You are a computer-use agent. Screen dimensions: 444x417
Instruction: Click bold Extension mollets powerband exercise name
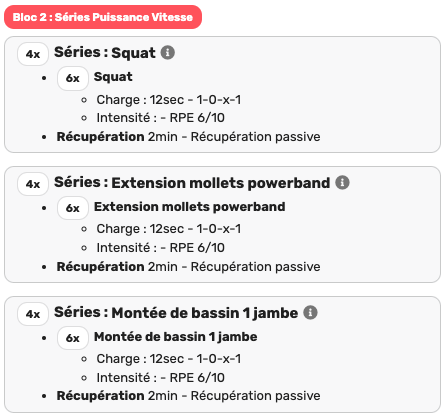click(189, 207)
